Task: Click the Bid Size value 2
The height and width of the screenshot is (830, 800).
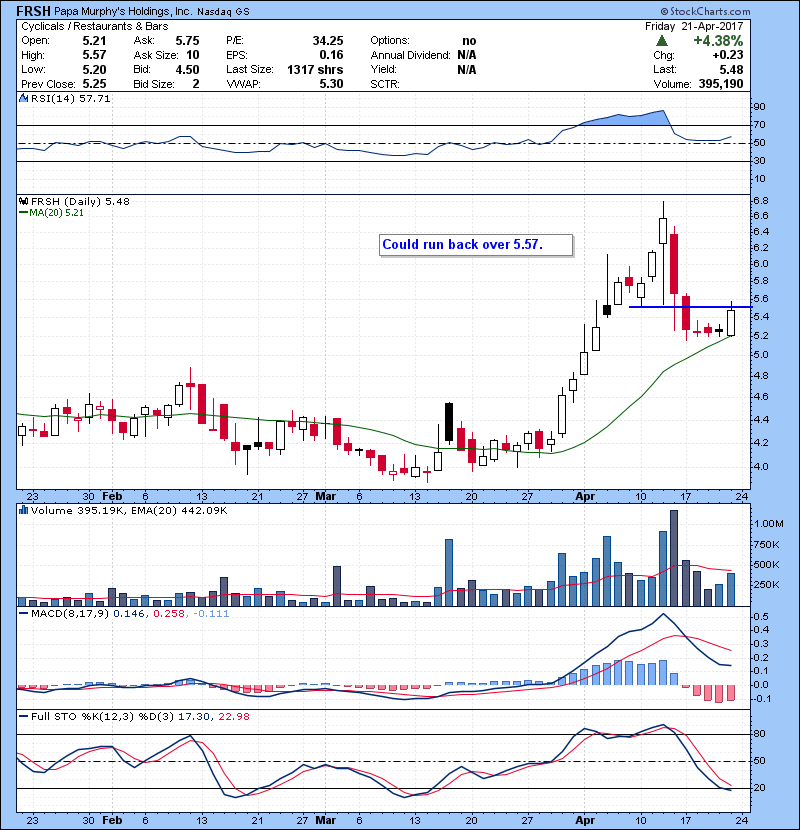Action: pyautogui.click(x=196, y=84)
